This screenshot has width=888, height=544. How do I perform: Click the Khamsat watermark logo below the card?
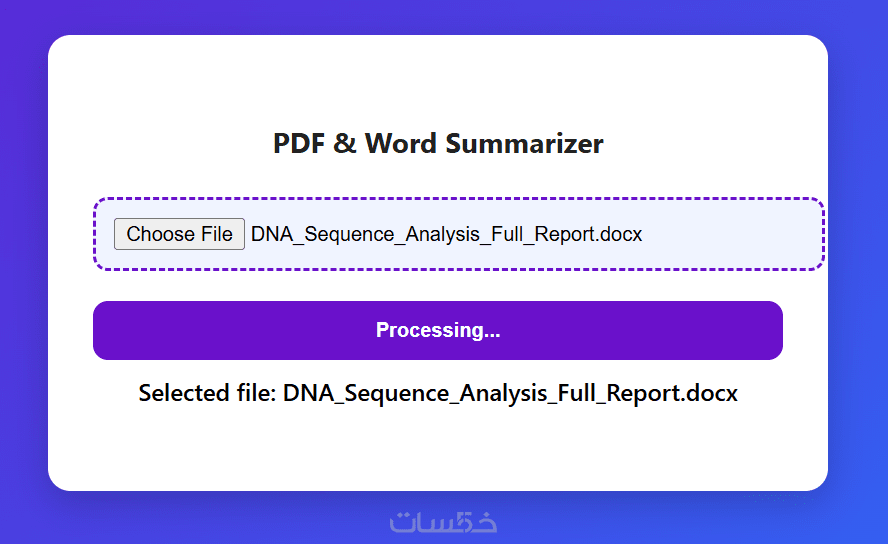pyautogui.click(x=443, y=522)
